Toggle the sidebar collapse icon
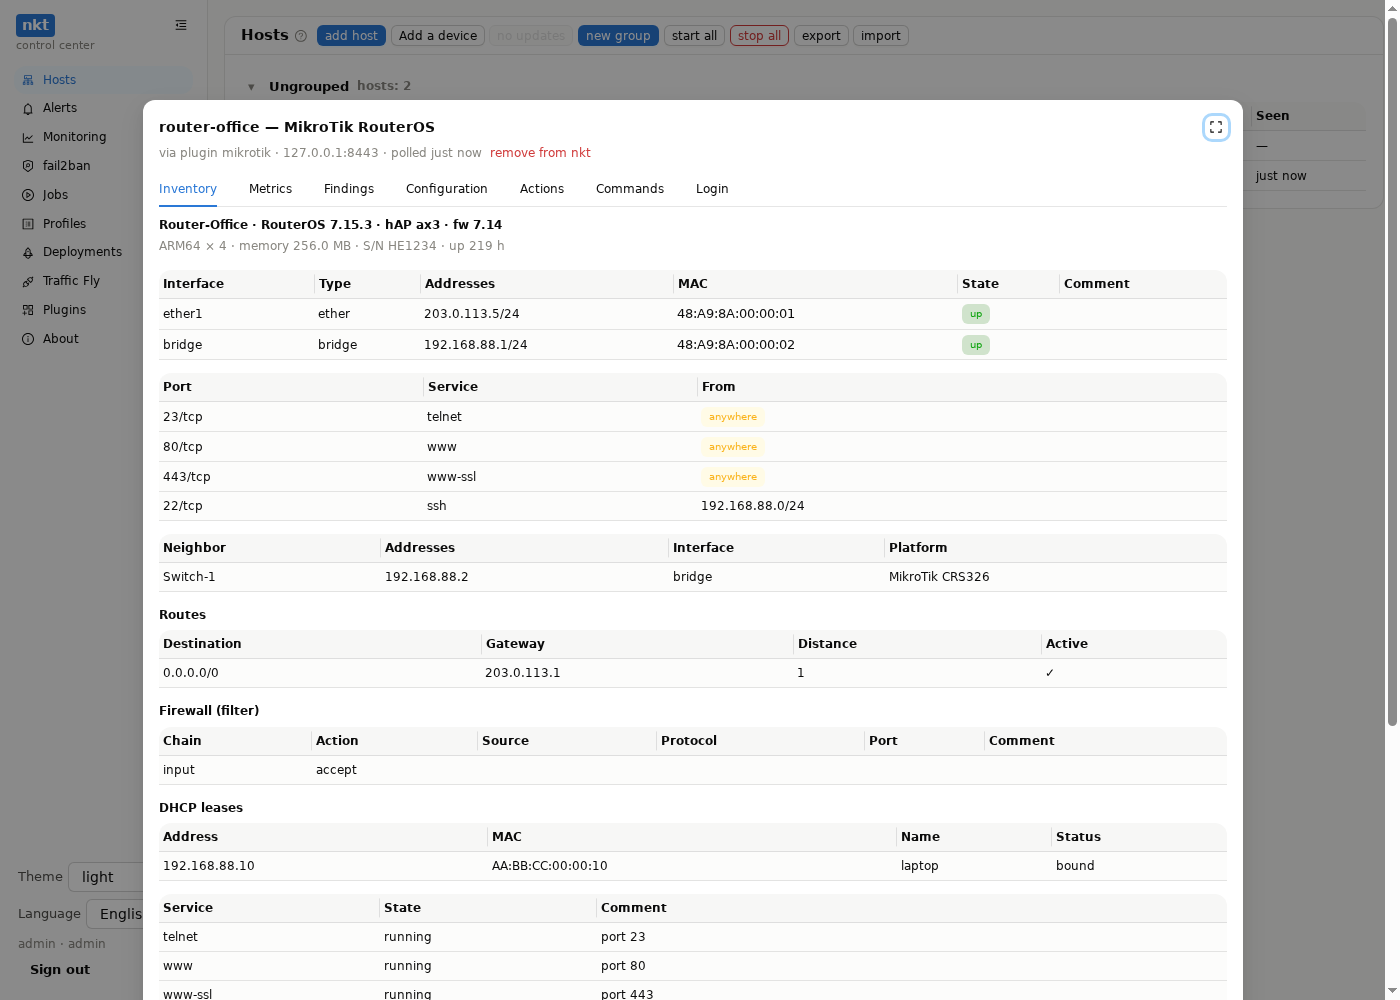Viewport: 1400px width, 1000px height. tap(181, 25)
